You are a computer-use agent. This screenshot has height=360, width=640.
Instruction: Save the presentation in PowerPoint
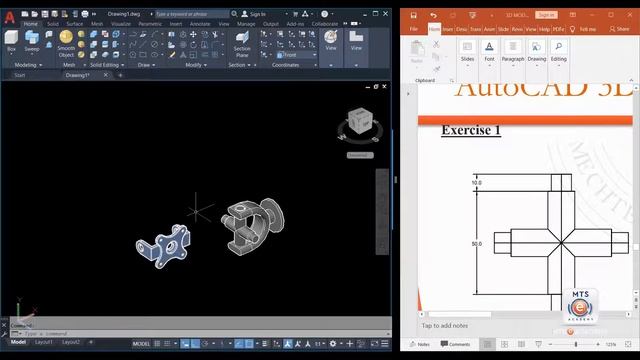tap(413, 15)
